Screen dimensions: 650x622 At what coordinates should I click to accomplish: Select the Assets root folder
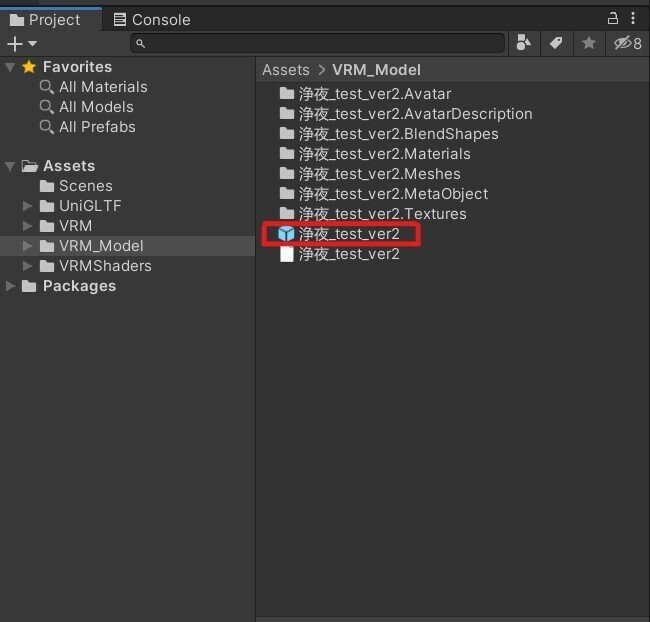tap(58, 166)
